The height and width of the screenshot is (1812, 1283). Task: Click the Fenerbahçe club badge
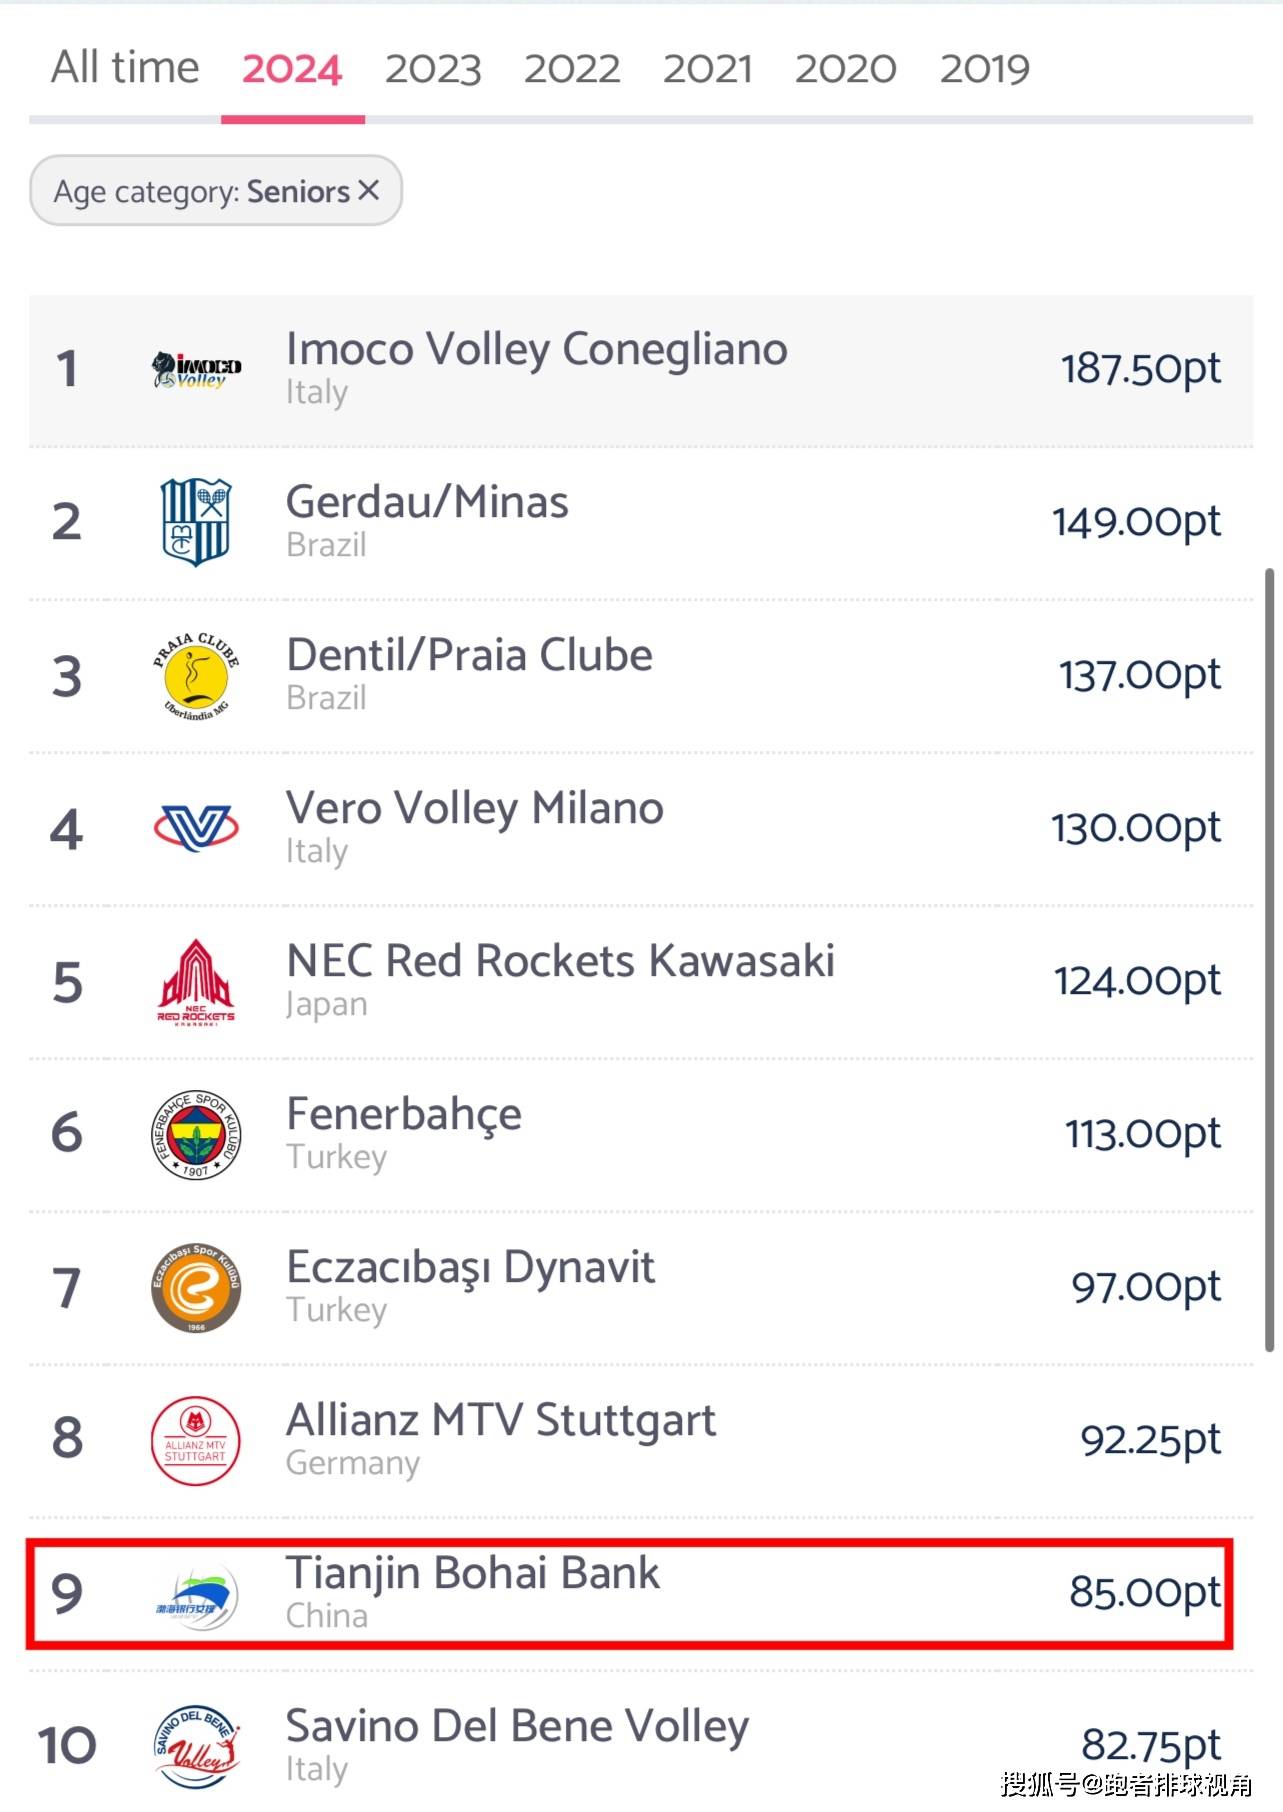pyautogui.click(x=196, y=1135)
